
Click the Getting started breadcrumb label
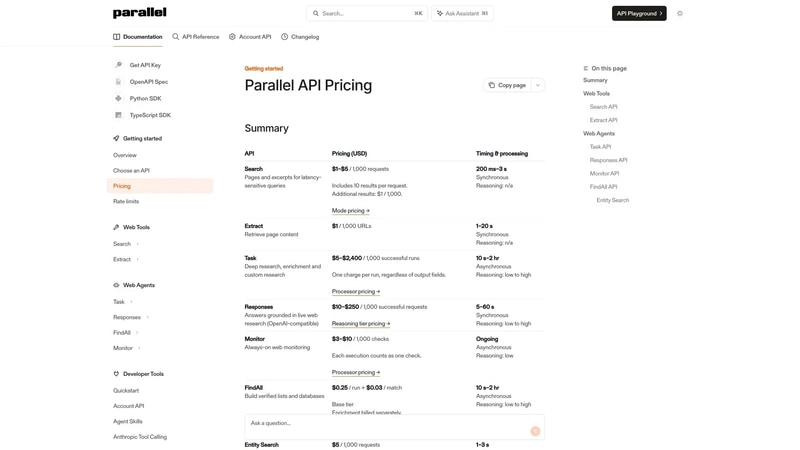(264, 68)
